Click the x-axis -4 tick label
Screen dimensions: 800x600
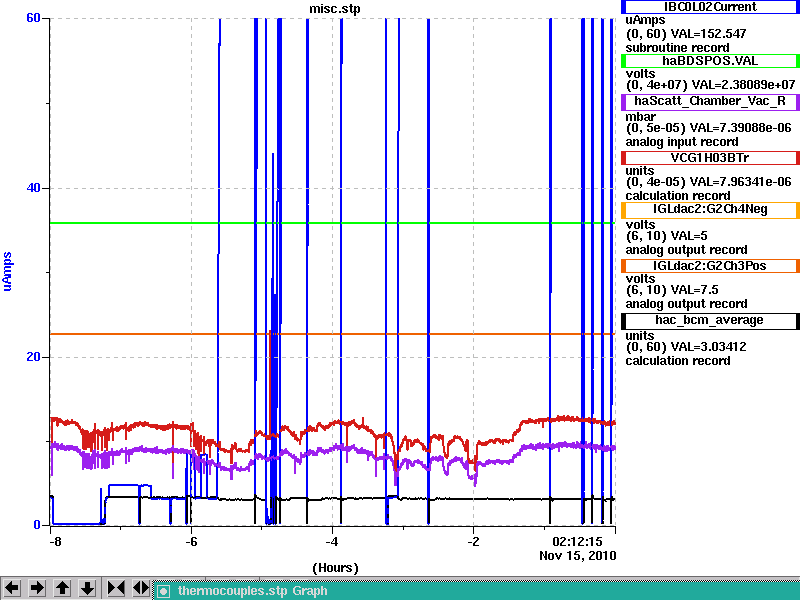pos(332,542)
